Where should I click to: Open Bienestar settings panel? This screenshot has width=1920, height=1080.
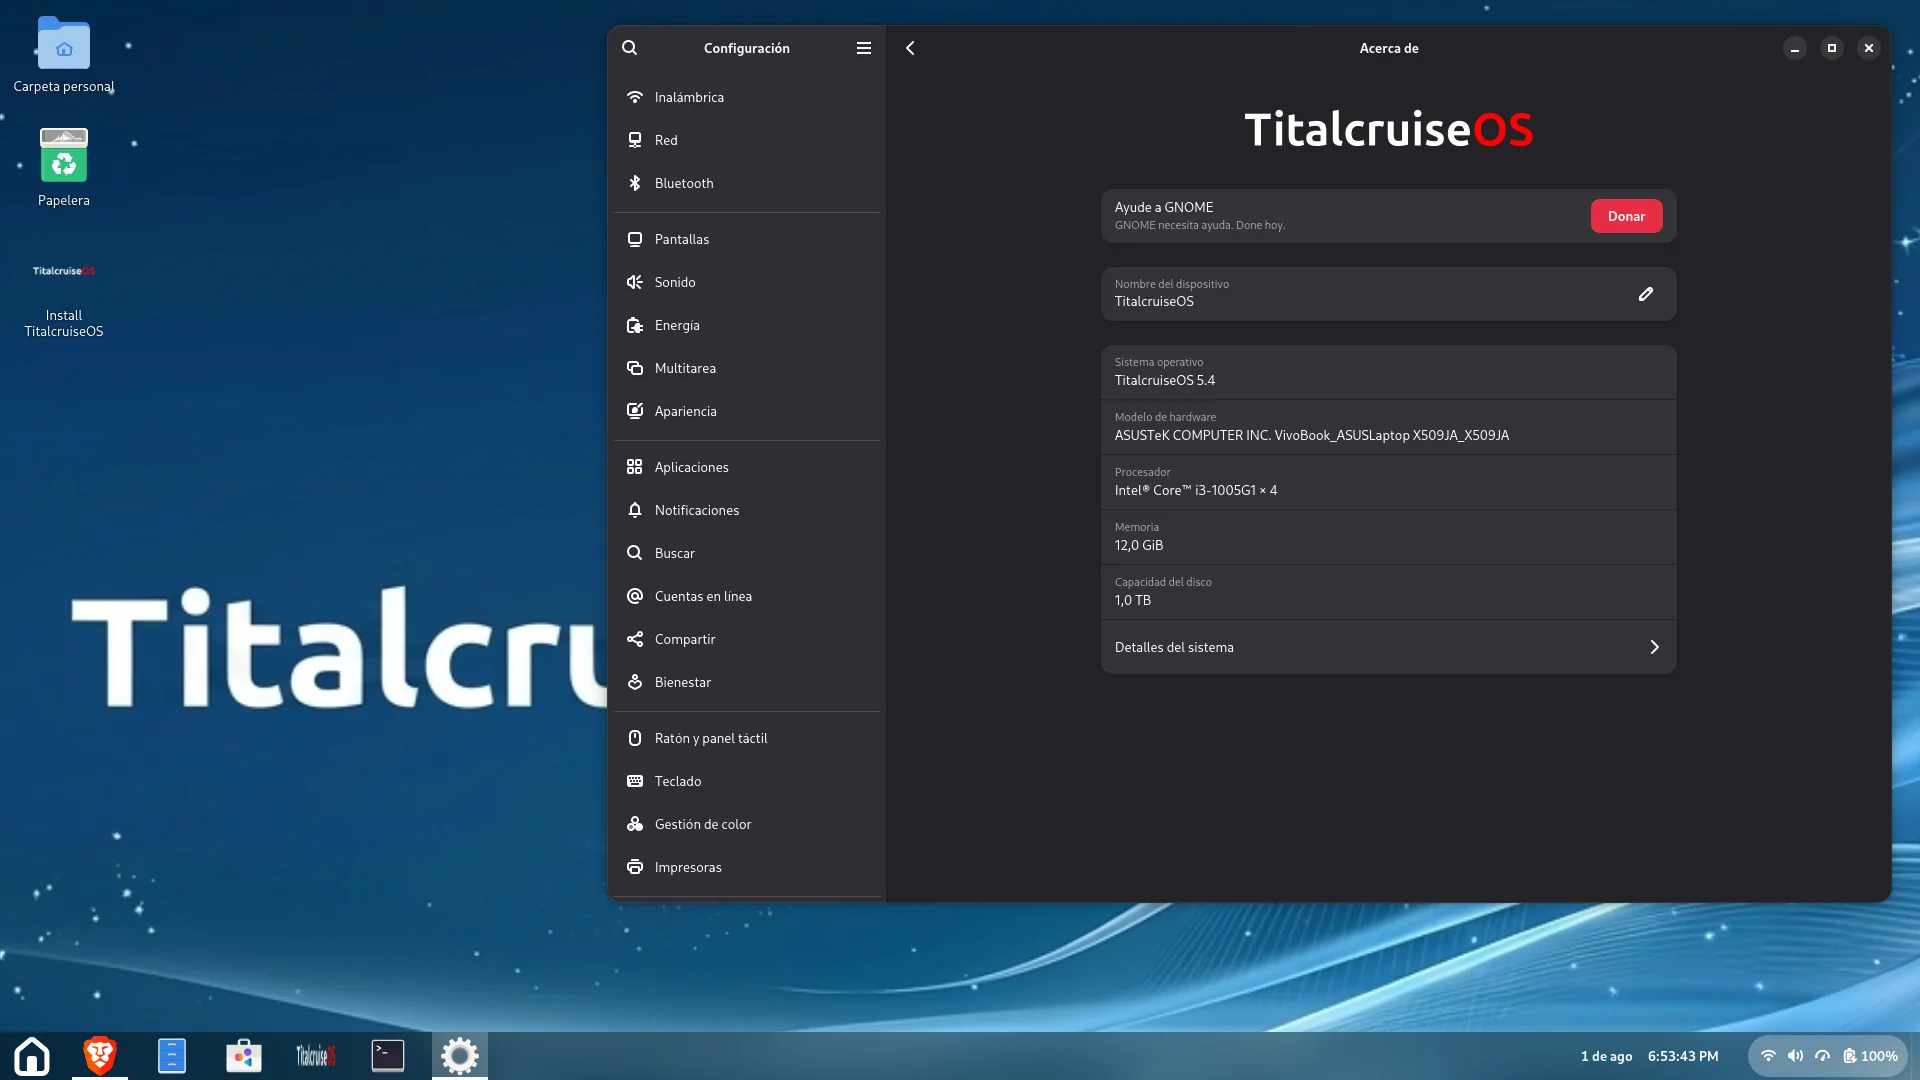click(747, 682)
